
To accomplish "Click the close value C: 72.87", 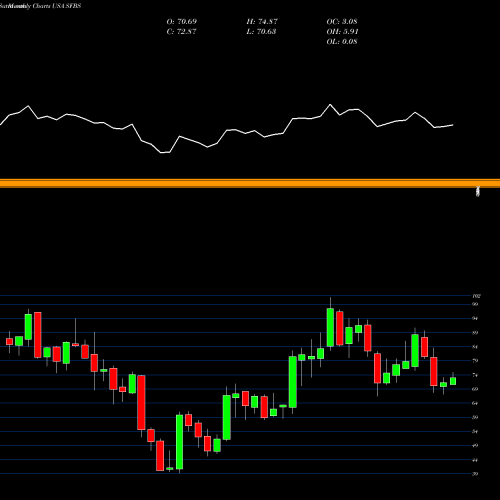I will tap(182, 31).
